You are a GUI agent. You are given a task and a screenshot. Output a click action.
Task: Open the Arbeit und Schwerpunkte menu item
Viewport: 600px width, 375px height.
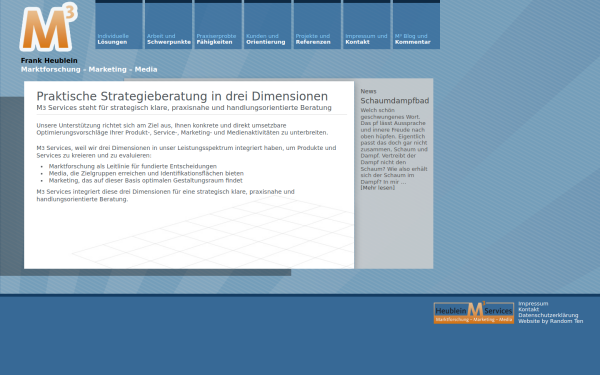pyautogui.click(x=168, y=24)
